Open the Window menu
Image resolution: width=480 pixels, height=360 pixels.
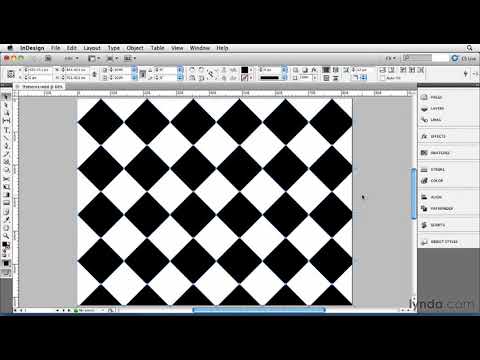pos(200,48)
